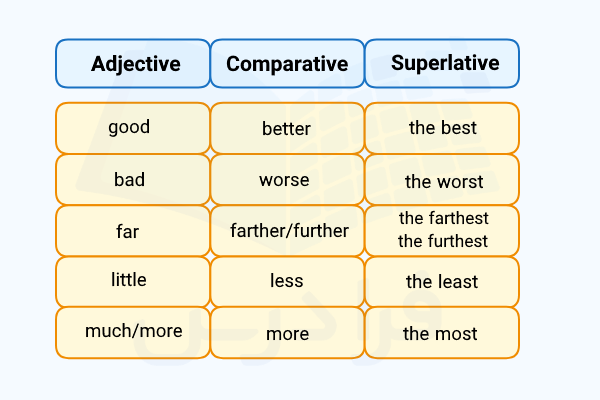Screen dimensions: 600x400
Task: Select the cell reading the most
Action: coord(442,333)
